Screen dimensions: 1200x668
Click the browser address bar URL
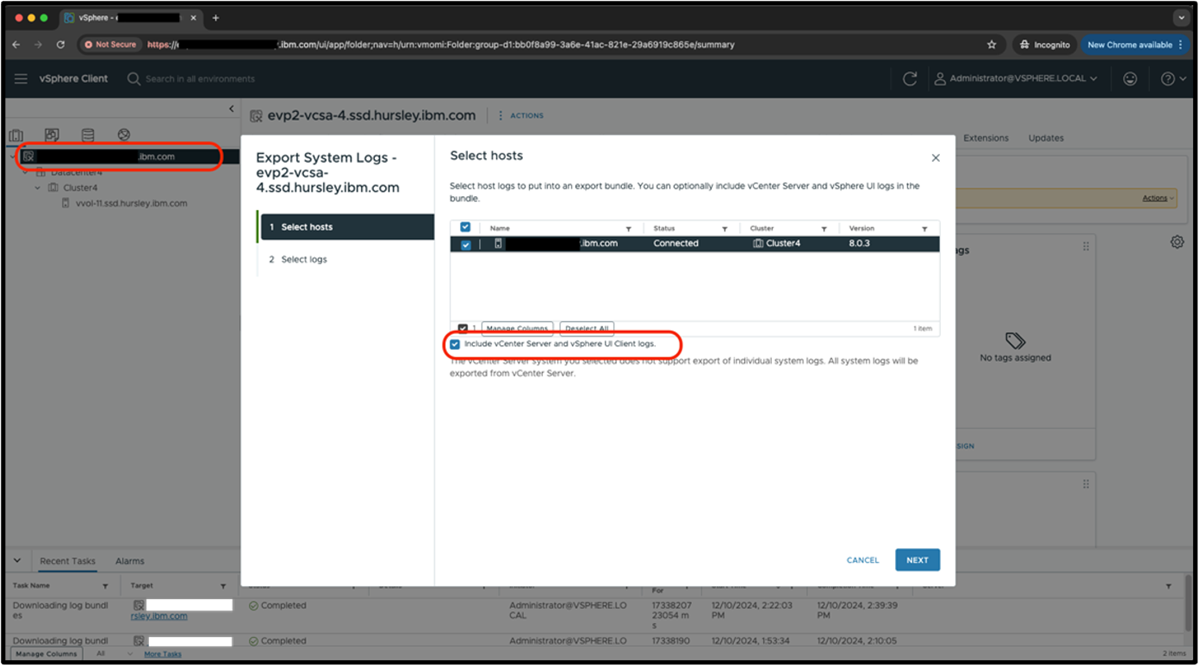tap(440, 44)
